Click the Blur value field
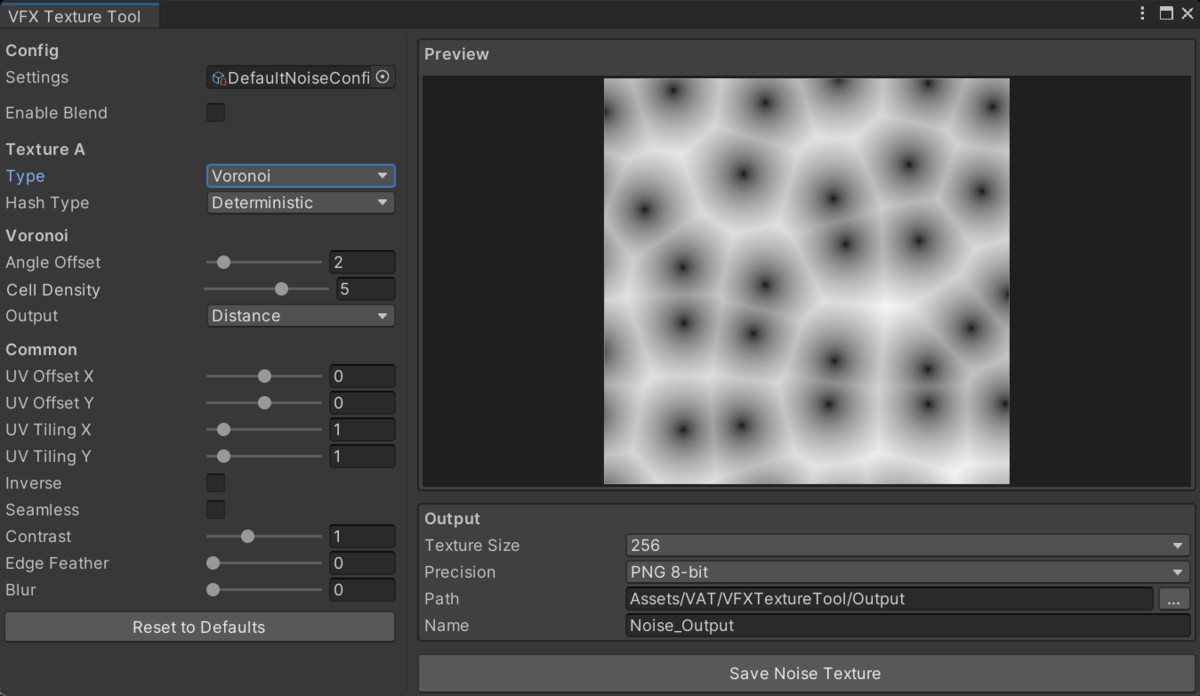 (x=362, y=590)
